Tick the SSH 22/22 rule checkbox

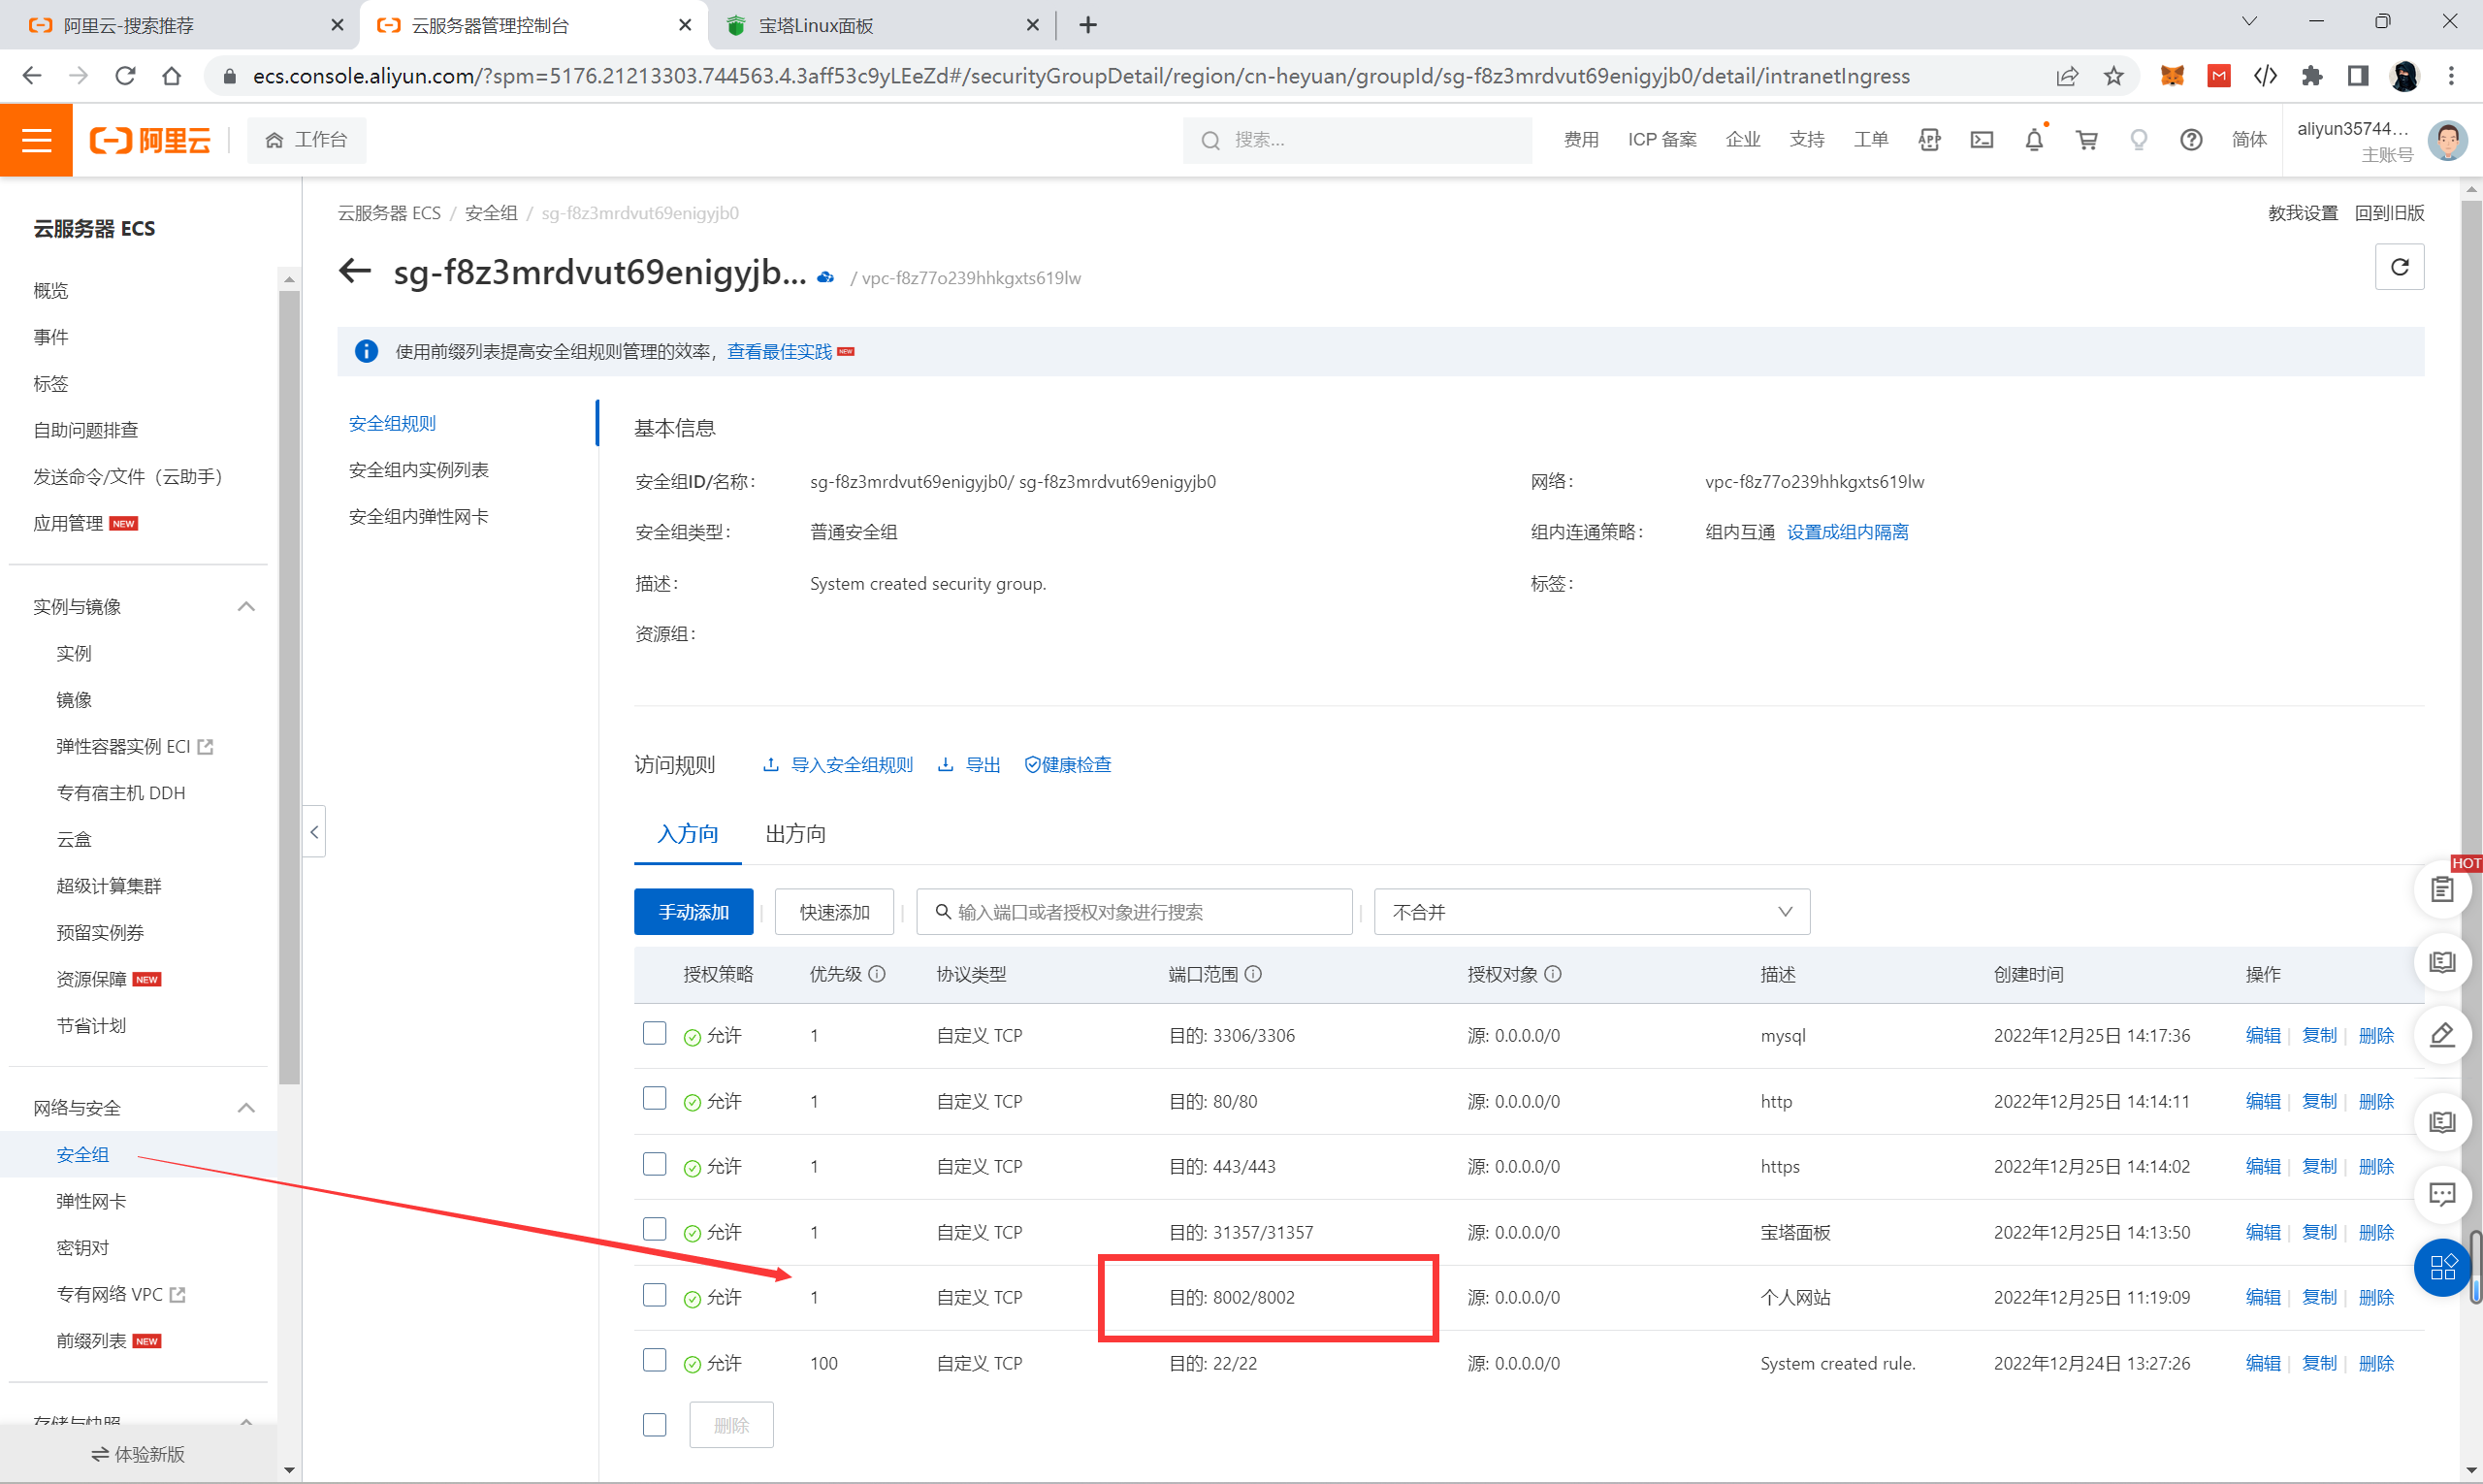[x=654, y=1361]
